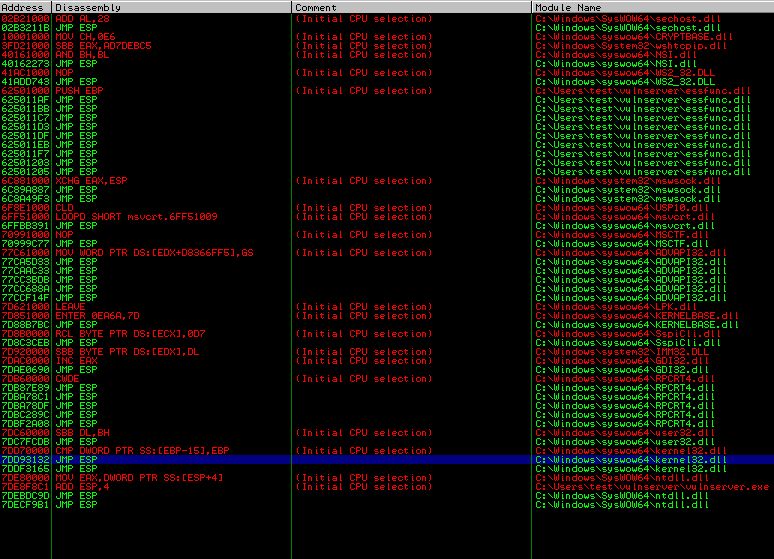This screenshot has height=559, width=774.
Task: Select KERNELBASE.dll address 7D88B7BC
Action: click(25, 324)
